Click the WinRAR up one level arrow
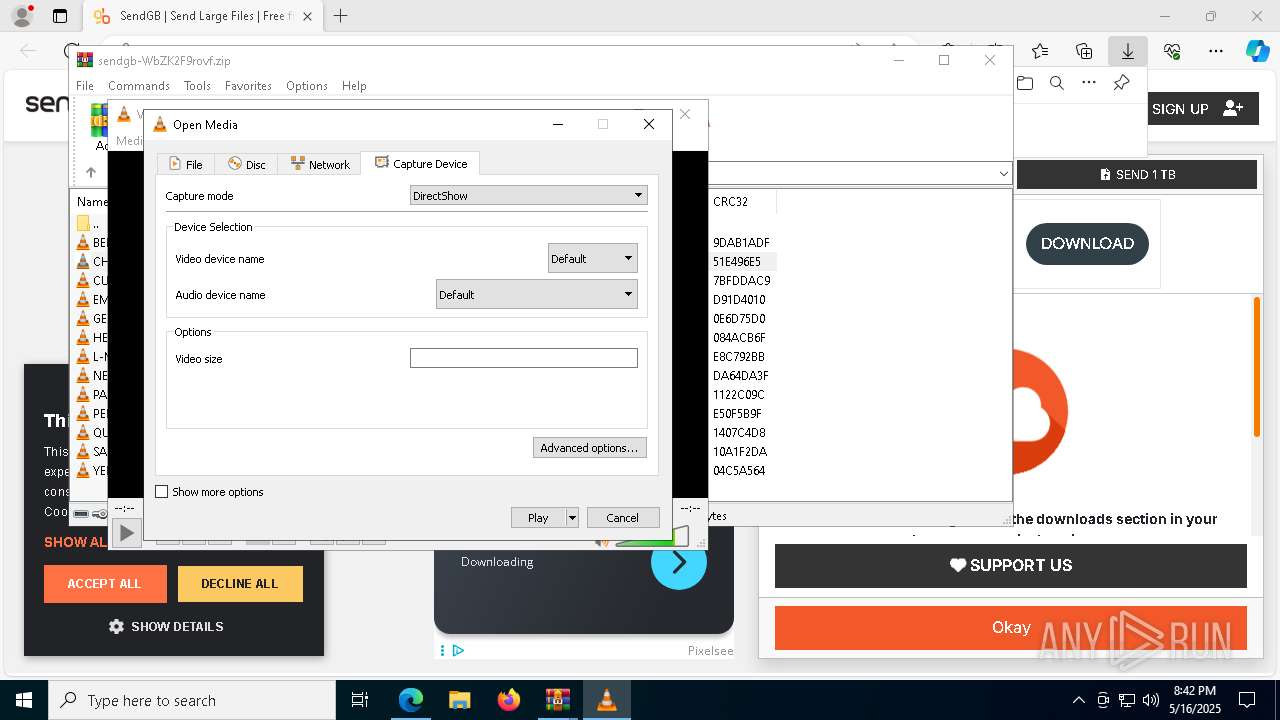This screenshot has width=1280, height=720. 91,172
